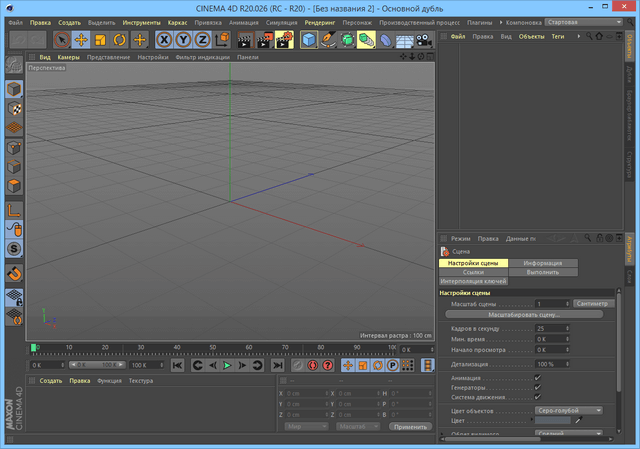Toggle the X axis lock icon
The height and width of the screenshot is (449, 640).
[166, 40]
